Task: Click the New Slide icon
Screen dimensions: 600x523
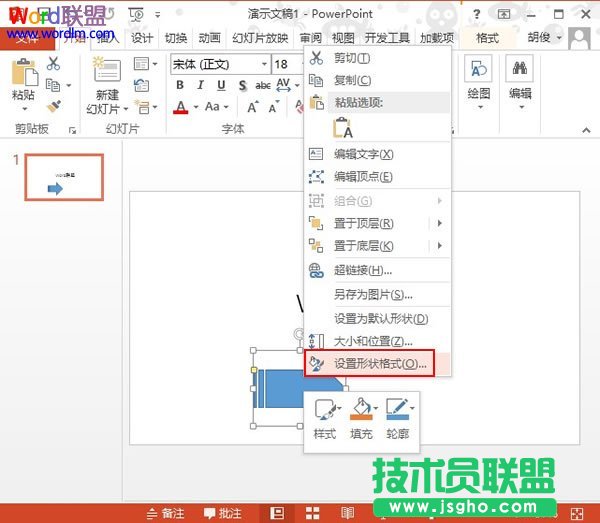Action: tap(107, 69)
